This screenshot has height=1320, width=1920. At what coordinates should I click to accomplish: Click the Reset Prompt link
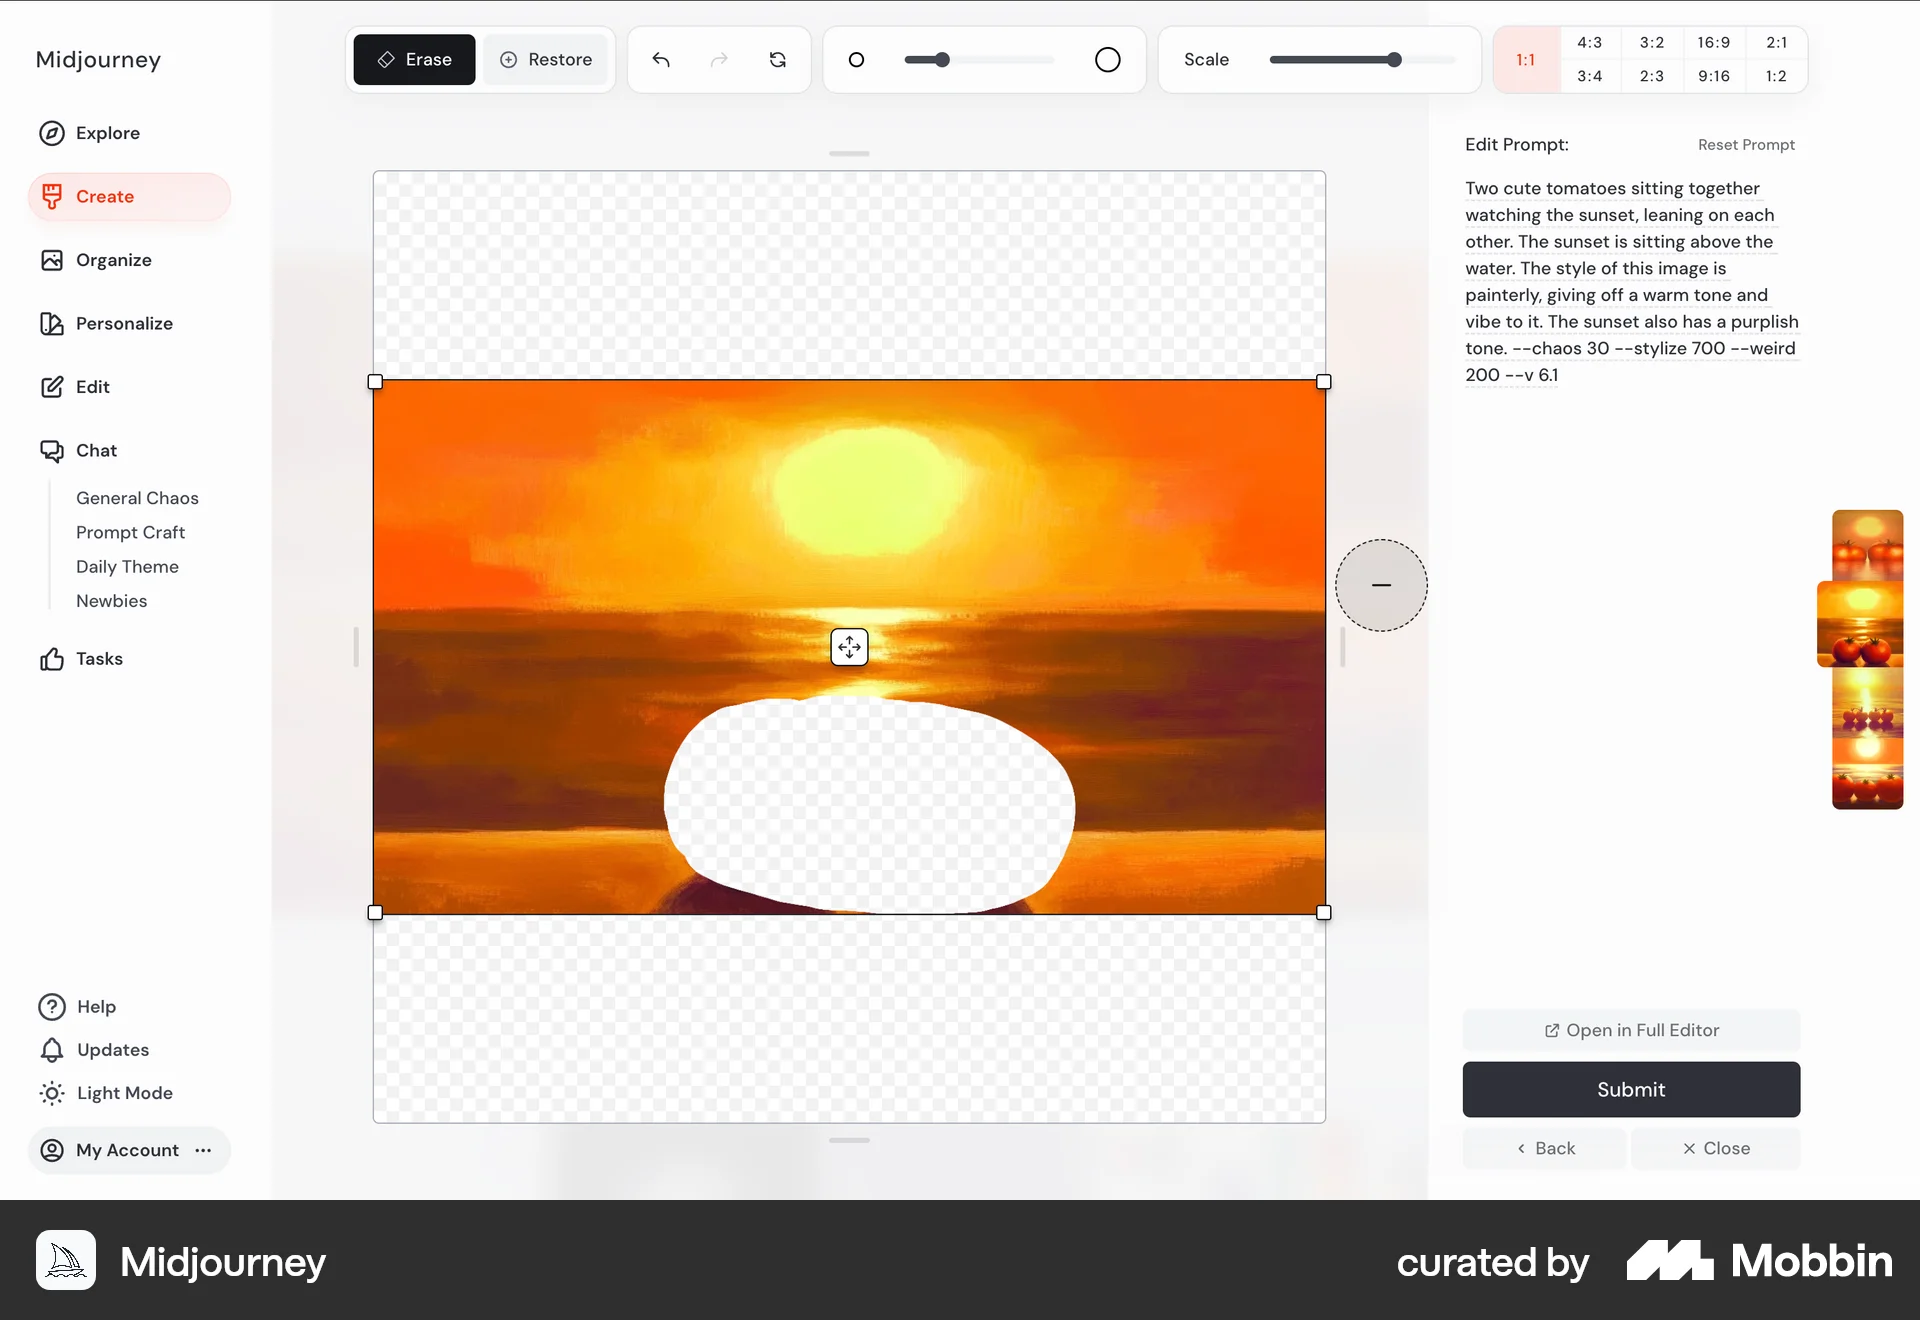point(1746,144)
